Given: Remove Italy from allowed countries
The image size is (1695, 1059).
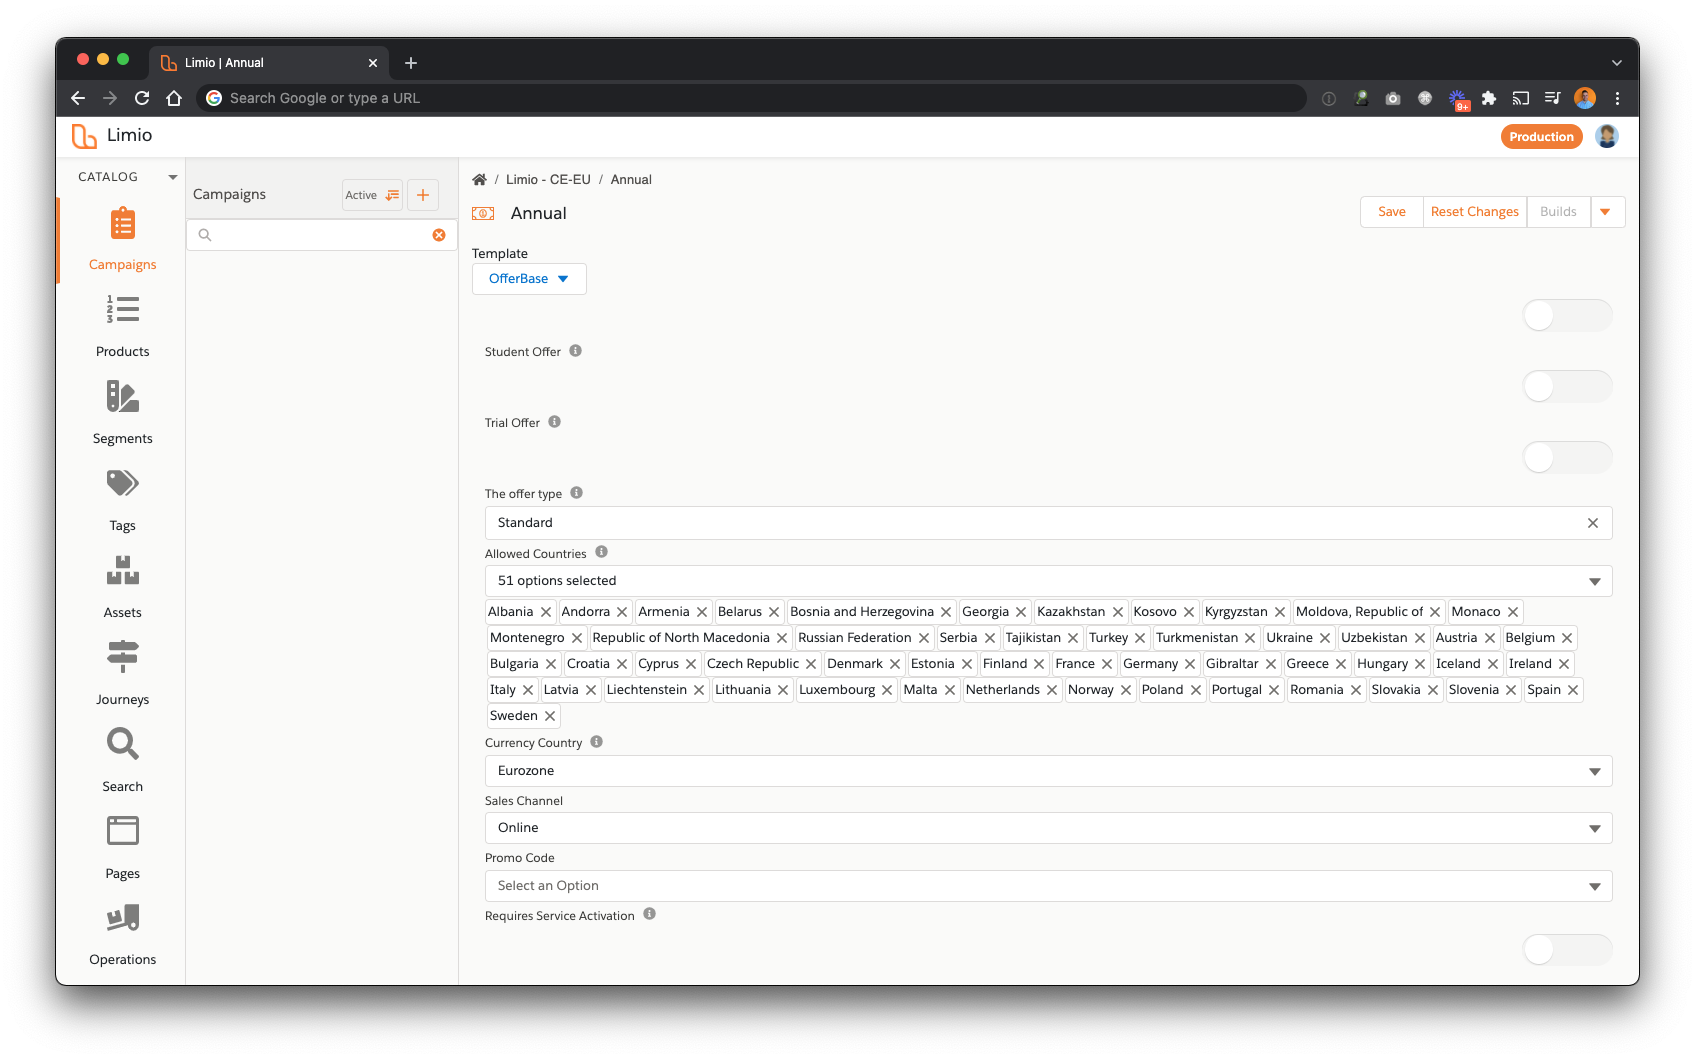Looking at the screenshot, I should [x=528, y=690].
